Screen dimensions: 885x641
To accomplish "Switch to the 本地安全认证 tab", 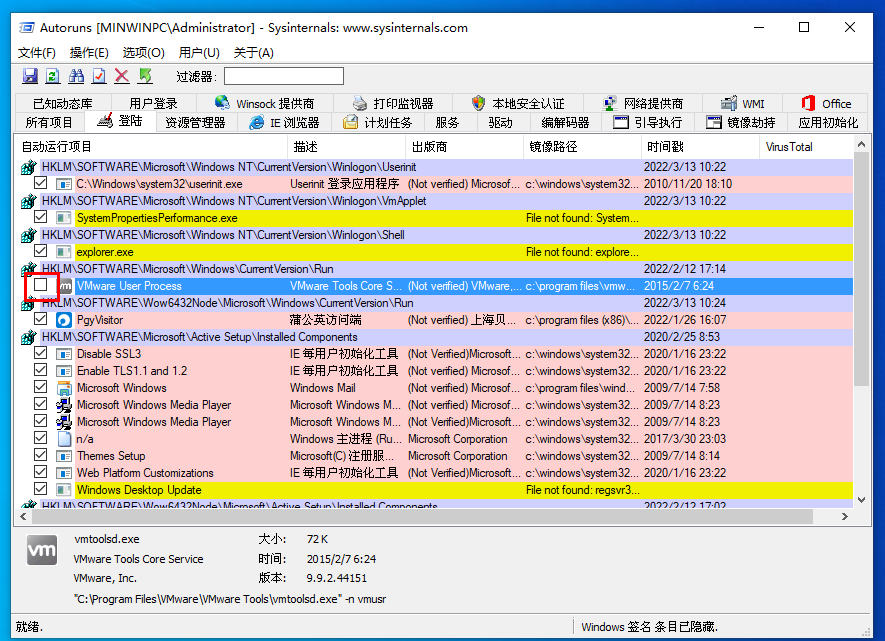I will [x=518, y=104].
